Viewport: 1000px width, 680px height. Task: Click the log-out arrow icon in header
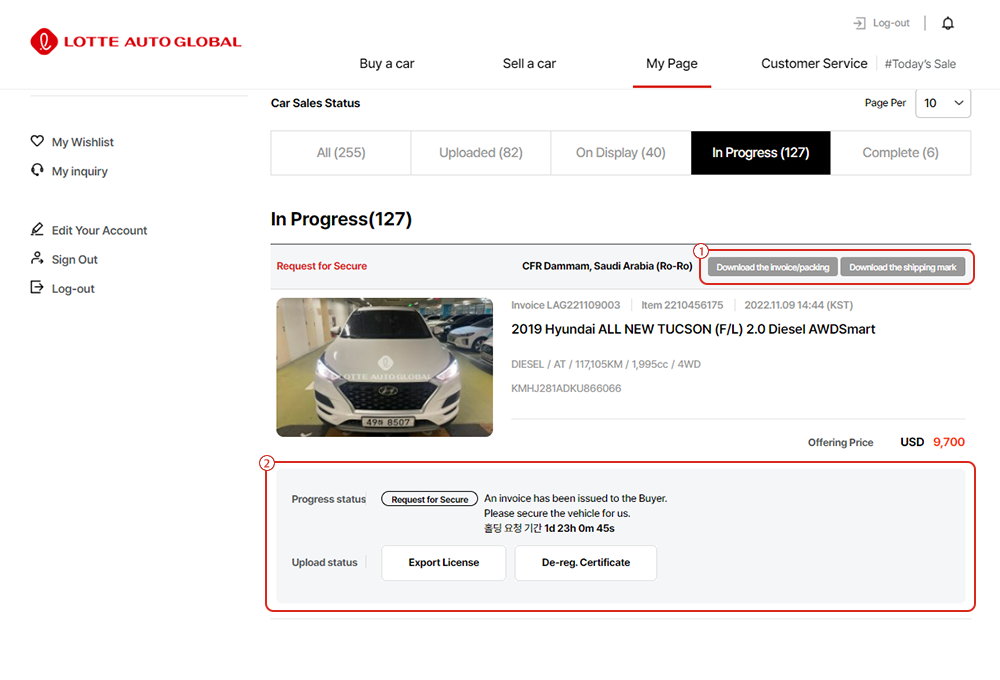point(859,24)
